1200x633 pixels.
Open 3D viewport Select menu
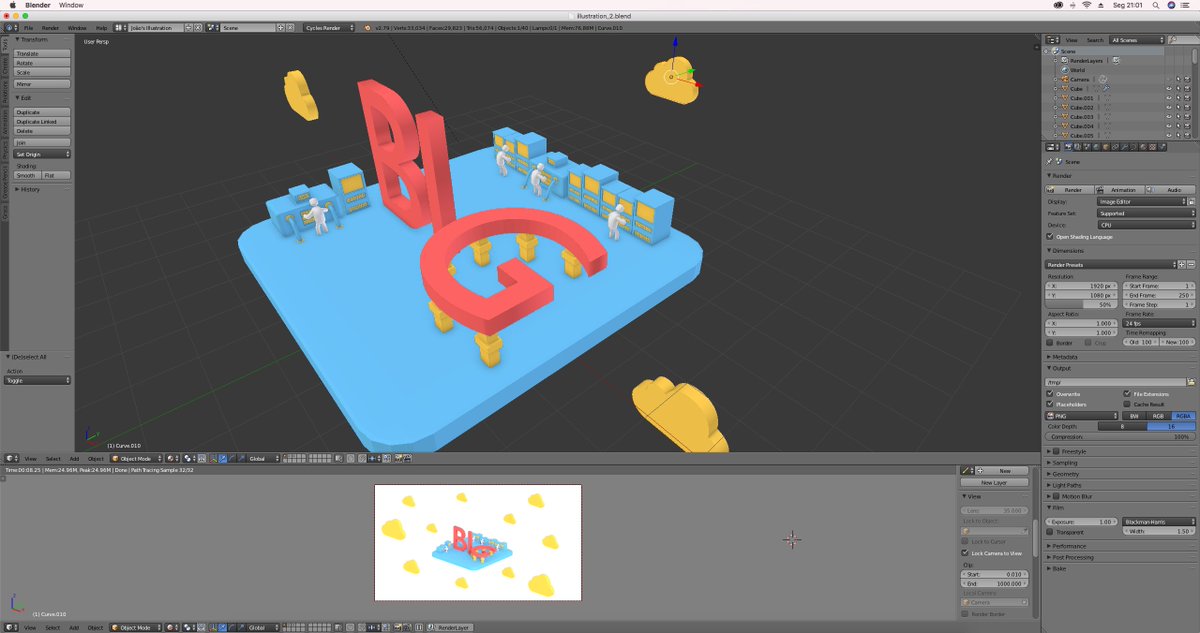pos(53,458)
